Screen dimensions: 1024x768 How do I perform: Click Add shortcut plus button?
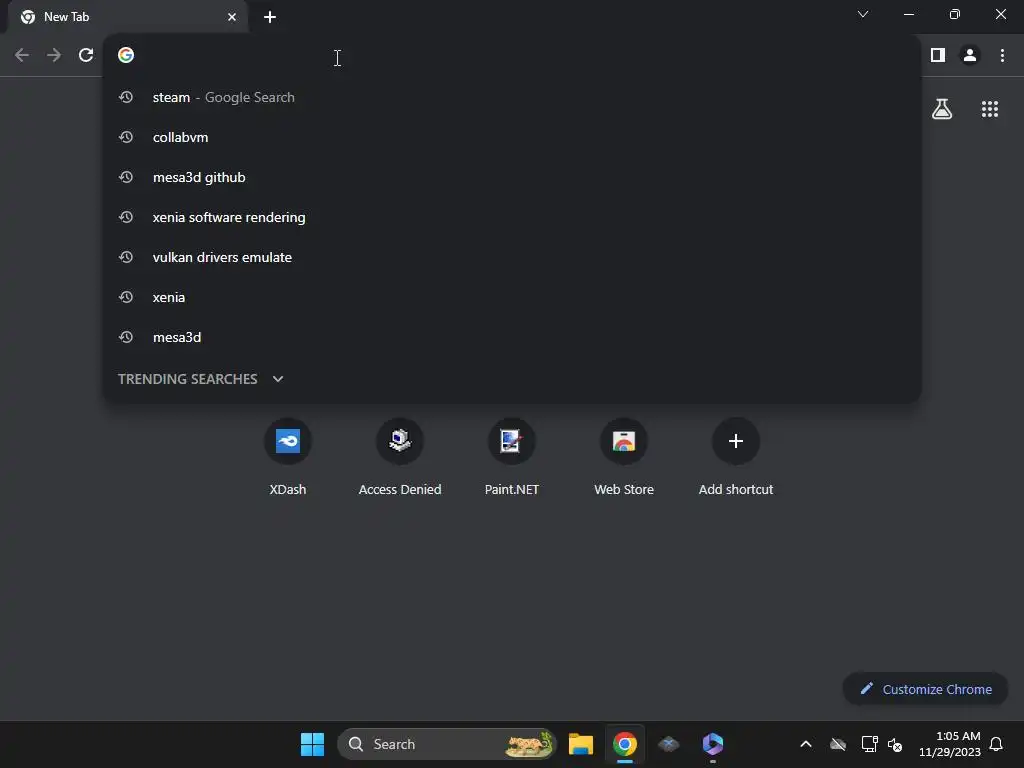pos(735,441)
